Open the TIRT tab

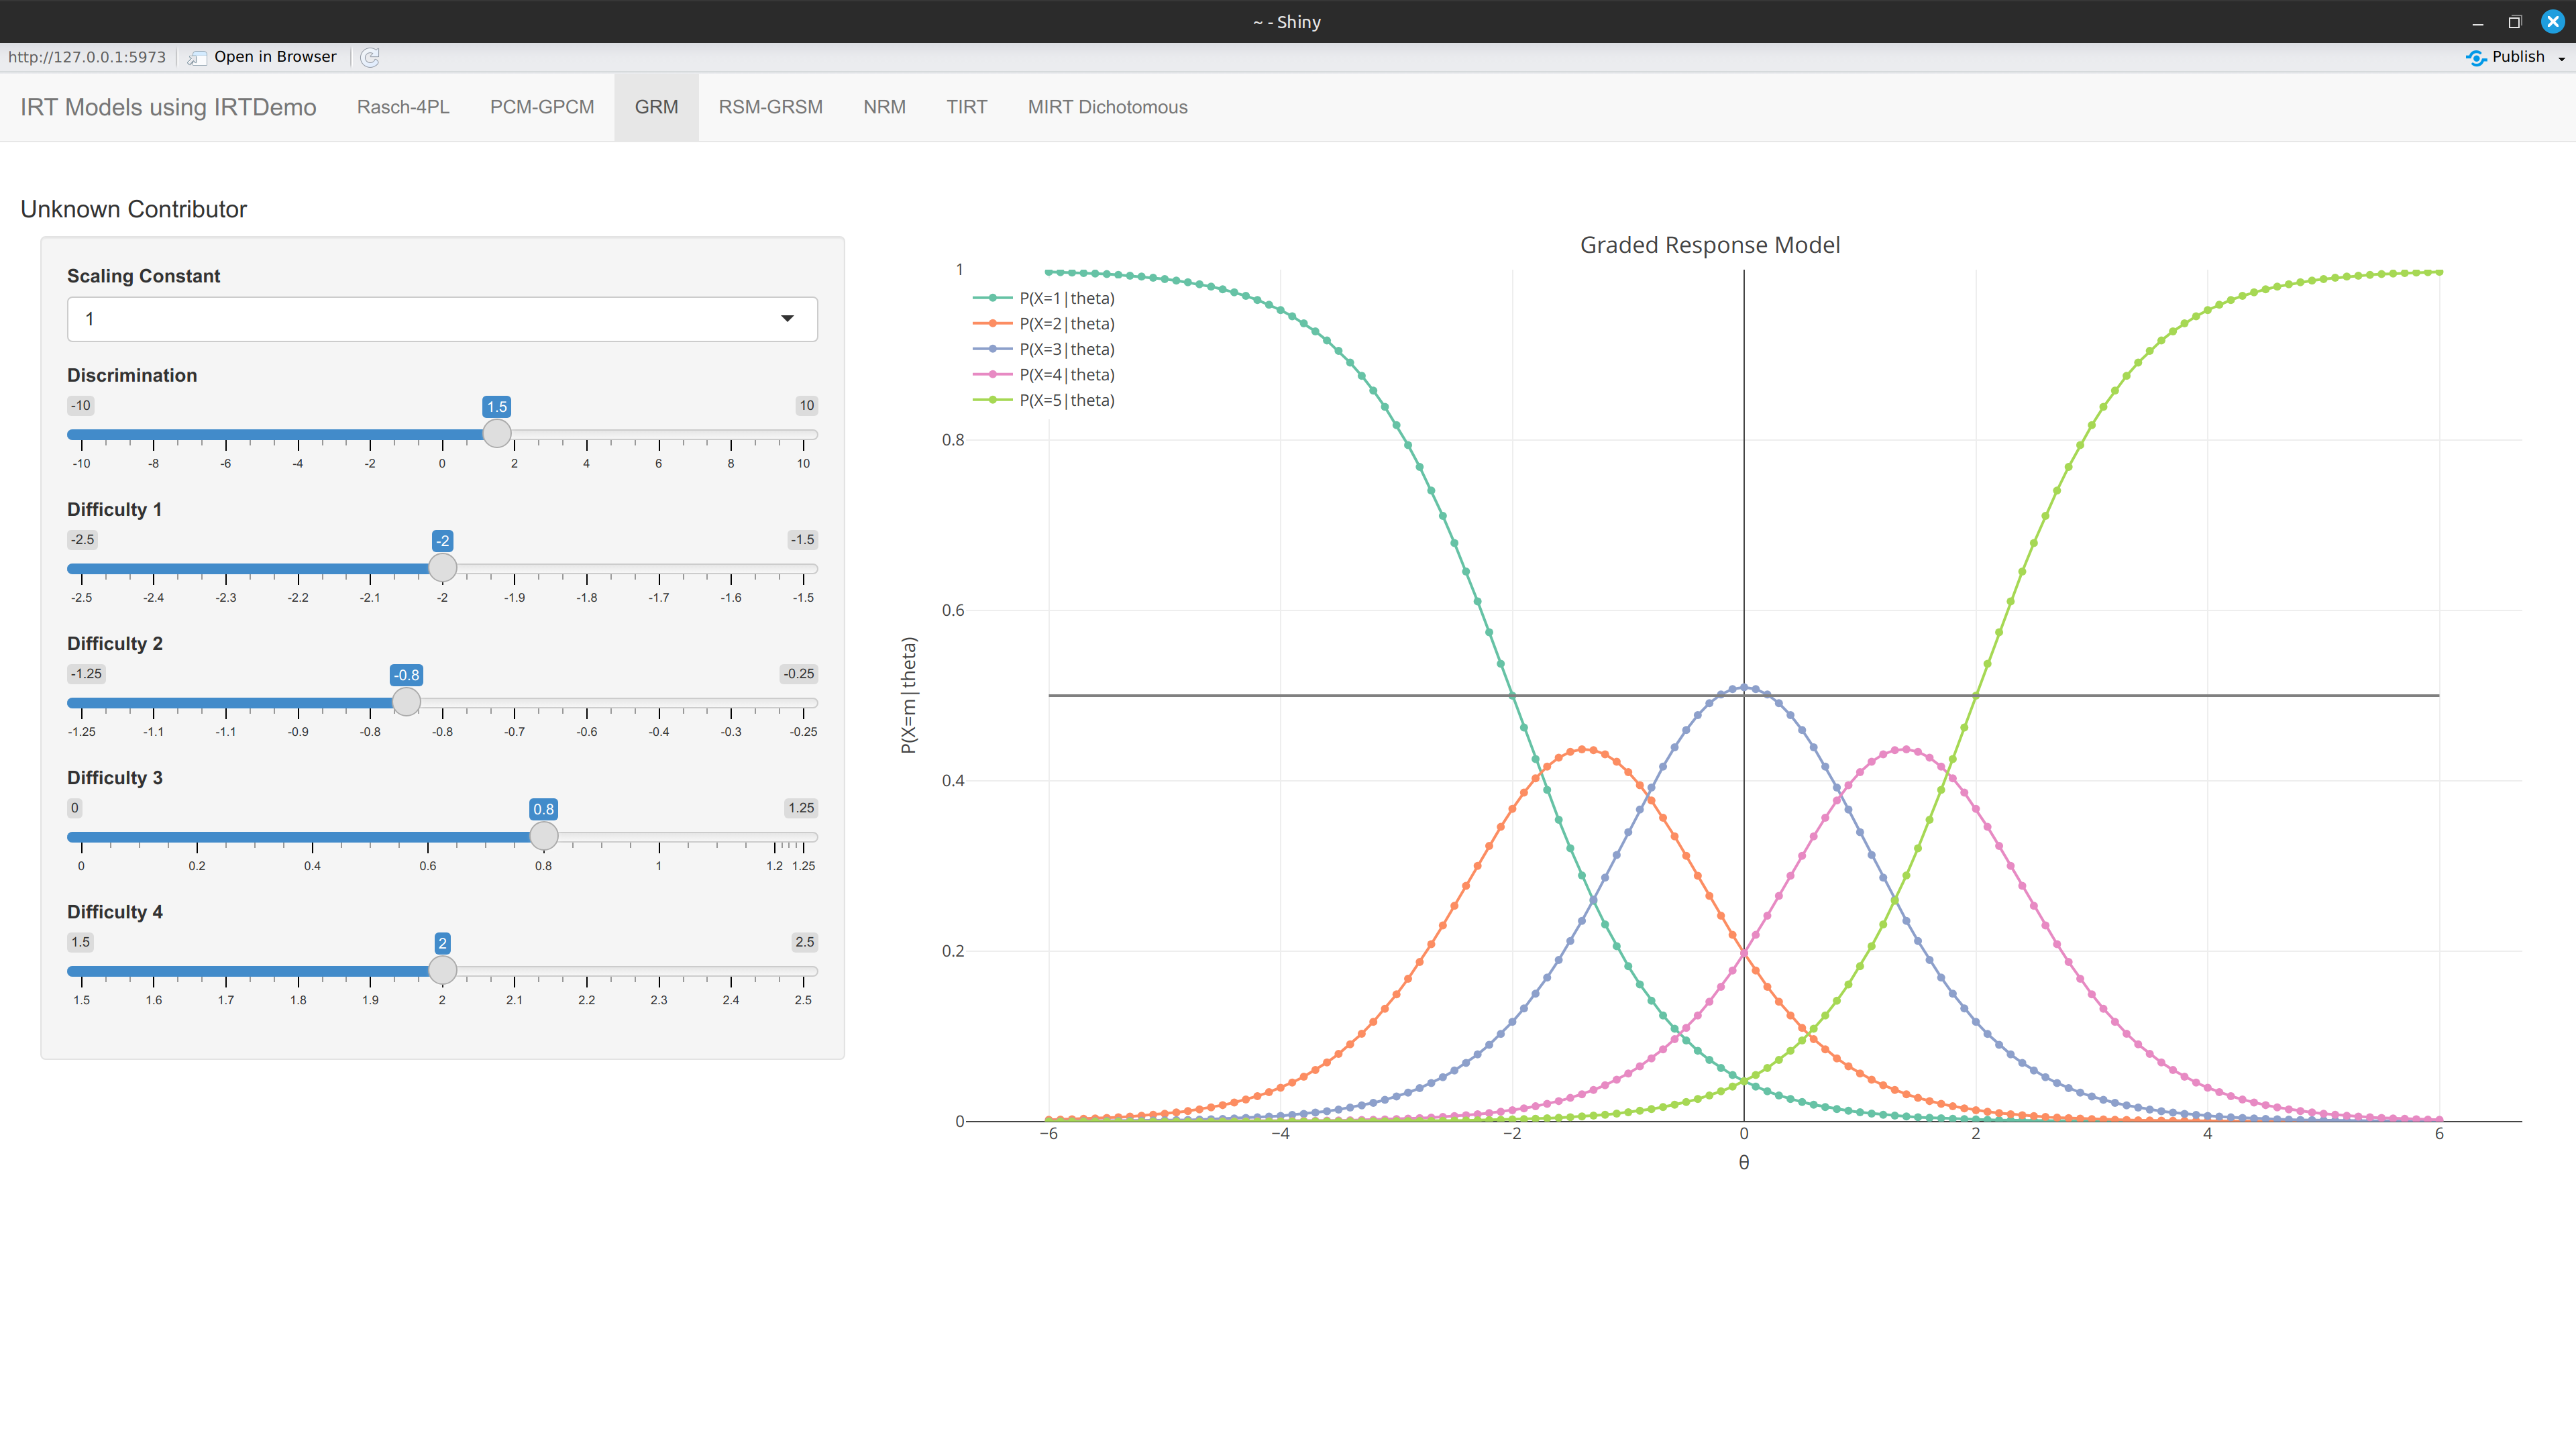(x=967, y=107)
